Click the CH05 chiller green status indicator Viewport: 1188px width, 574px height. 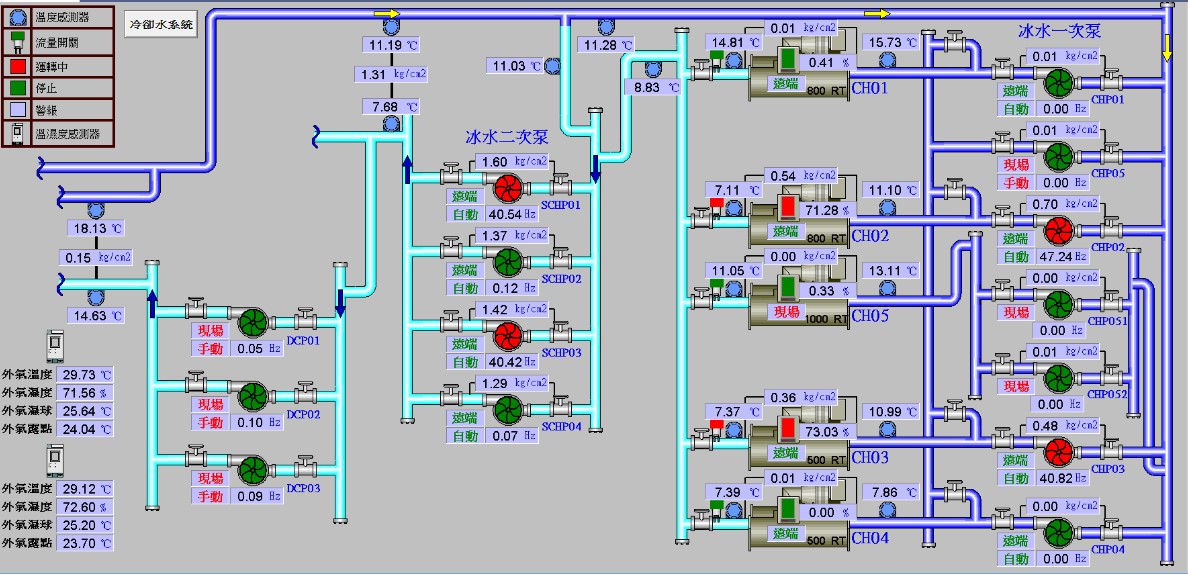coord(789,286)
